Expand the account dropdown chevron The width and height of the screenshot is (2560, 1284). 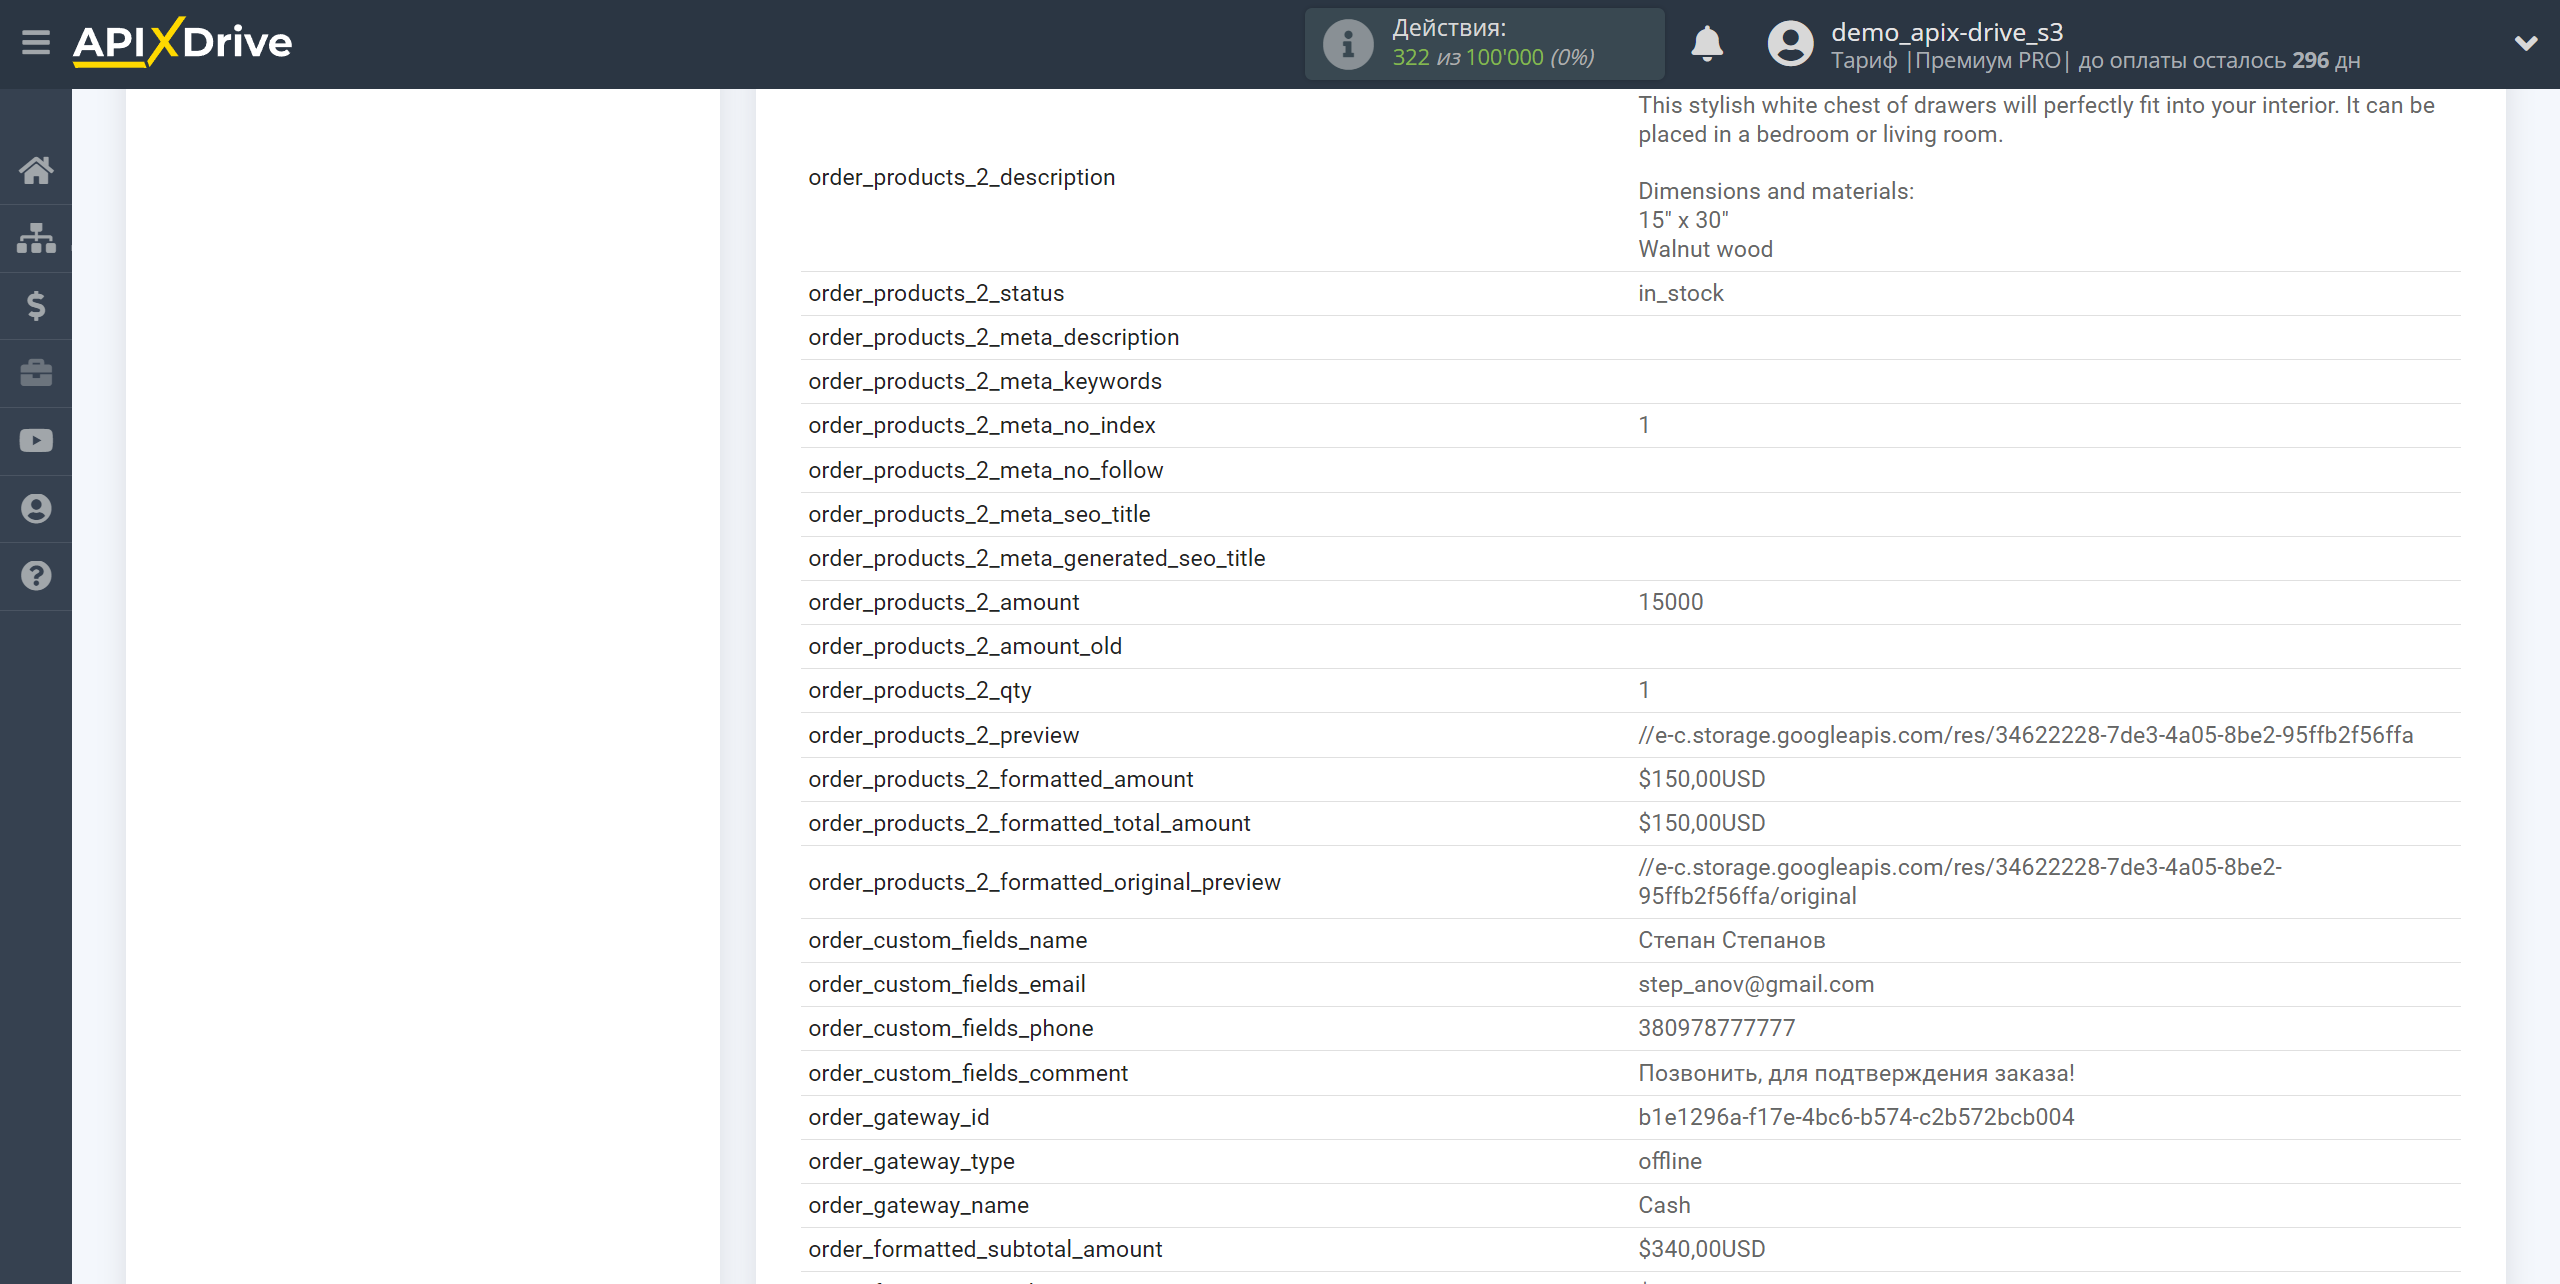pyautogui.click(x=2526, y=43)
